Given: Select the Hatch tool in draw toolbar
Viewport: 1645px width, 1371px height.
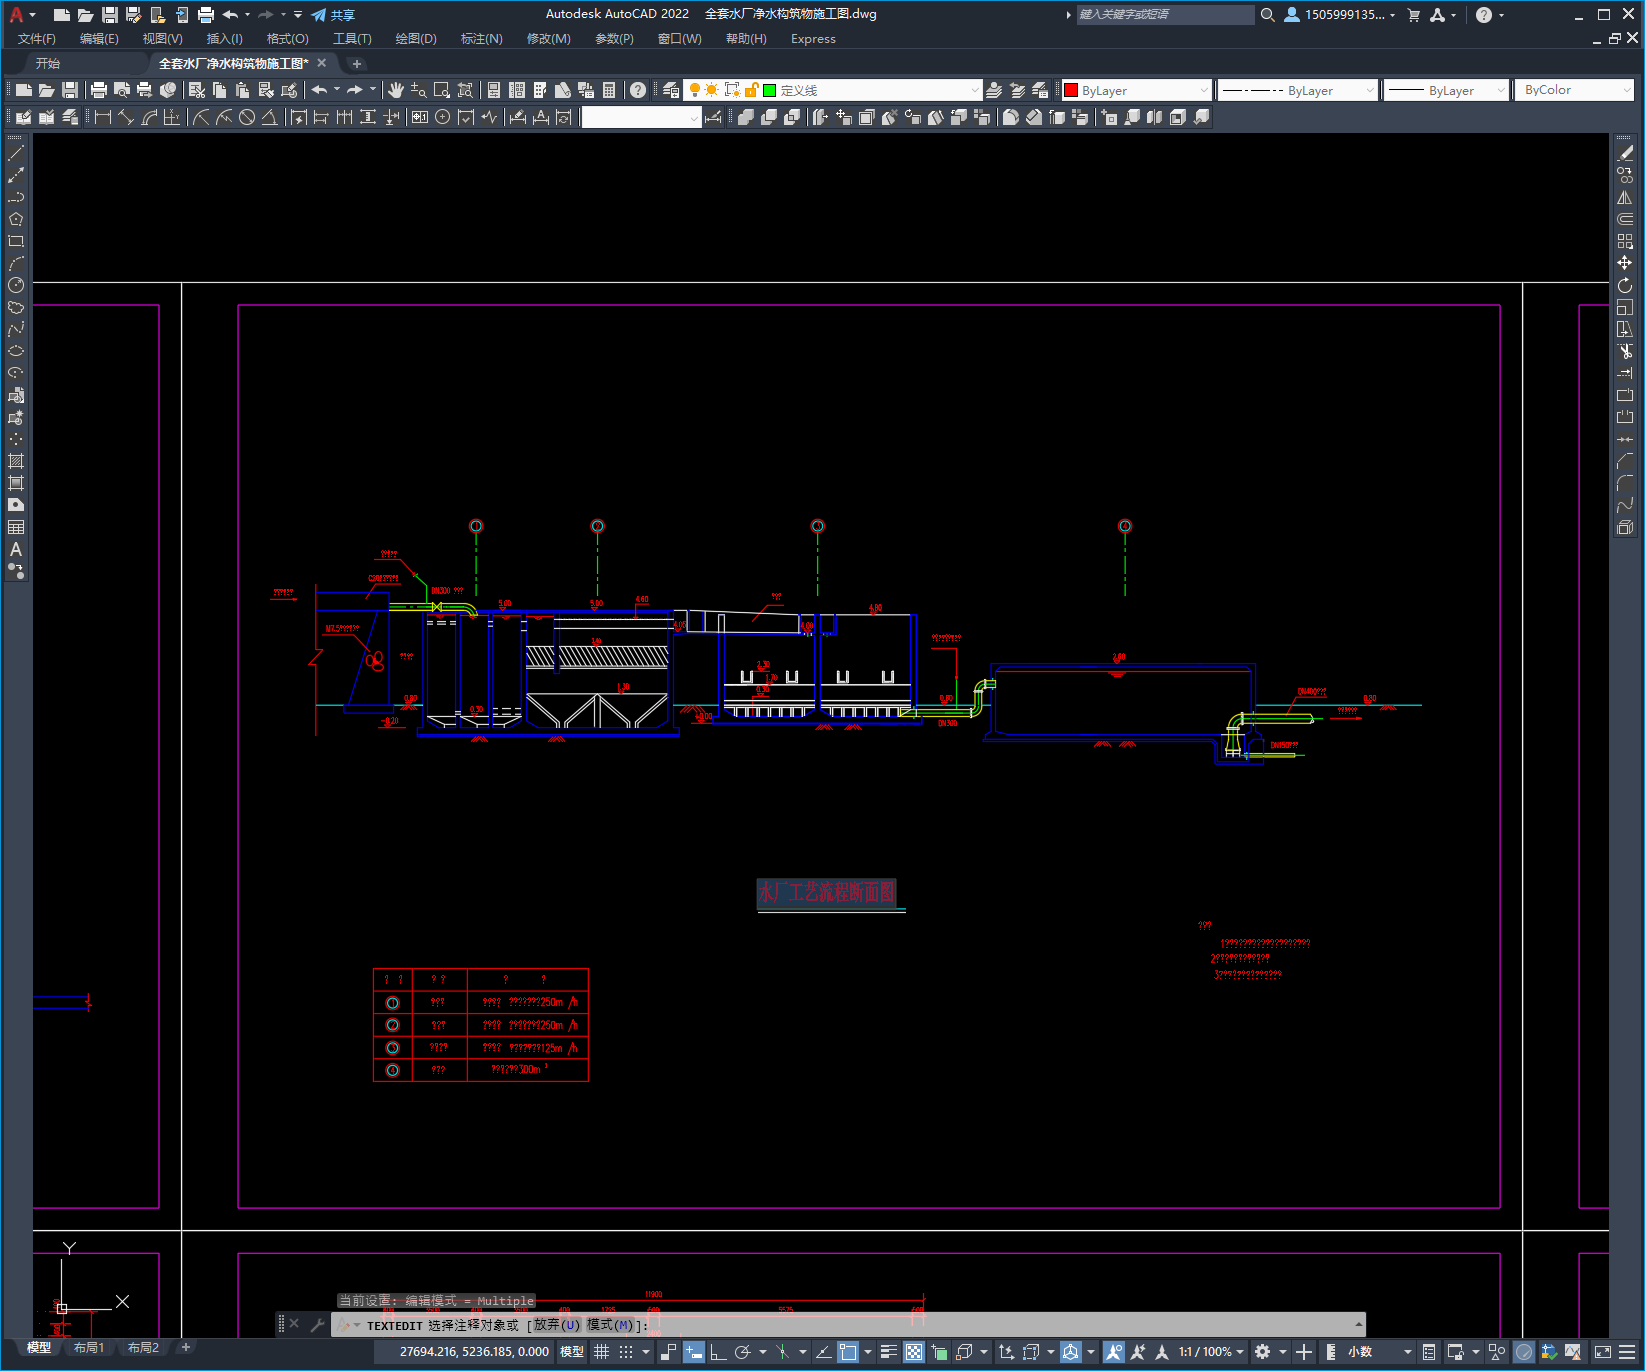Looking at the screenshot, I should coord(16,461).
